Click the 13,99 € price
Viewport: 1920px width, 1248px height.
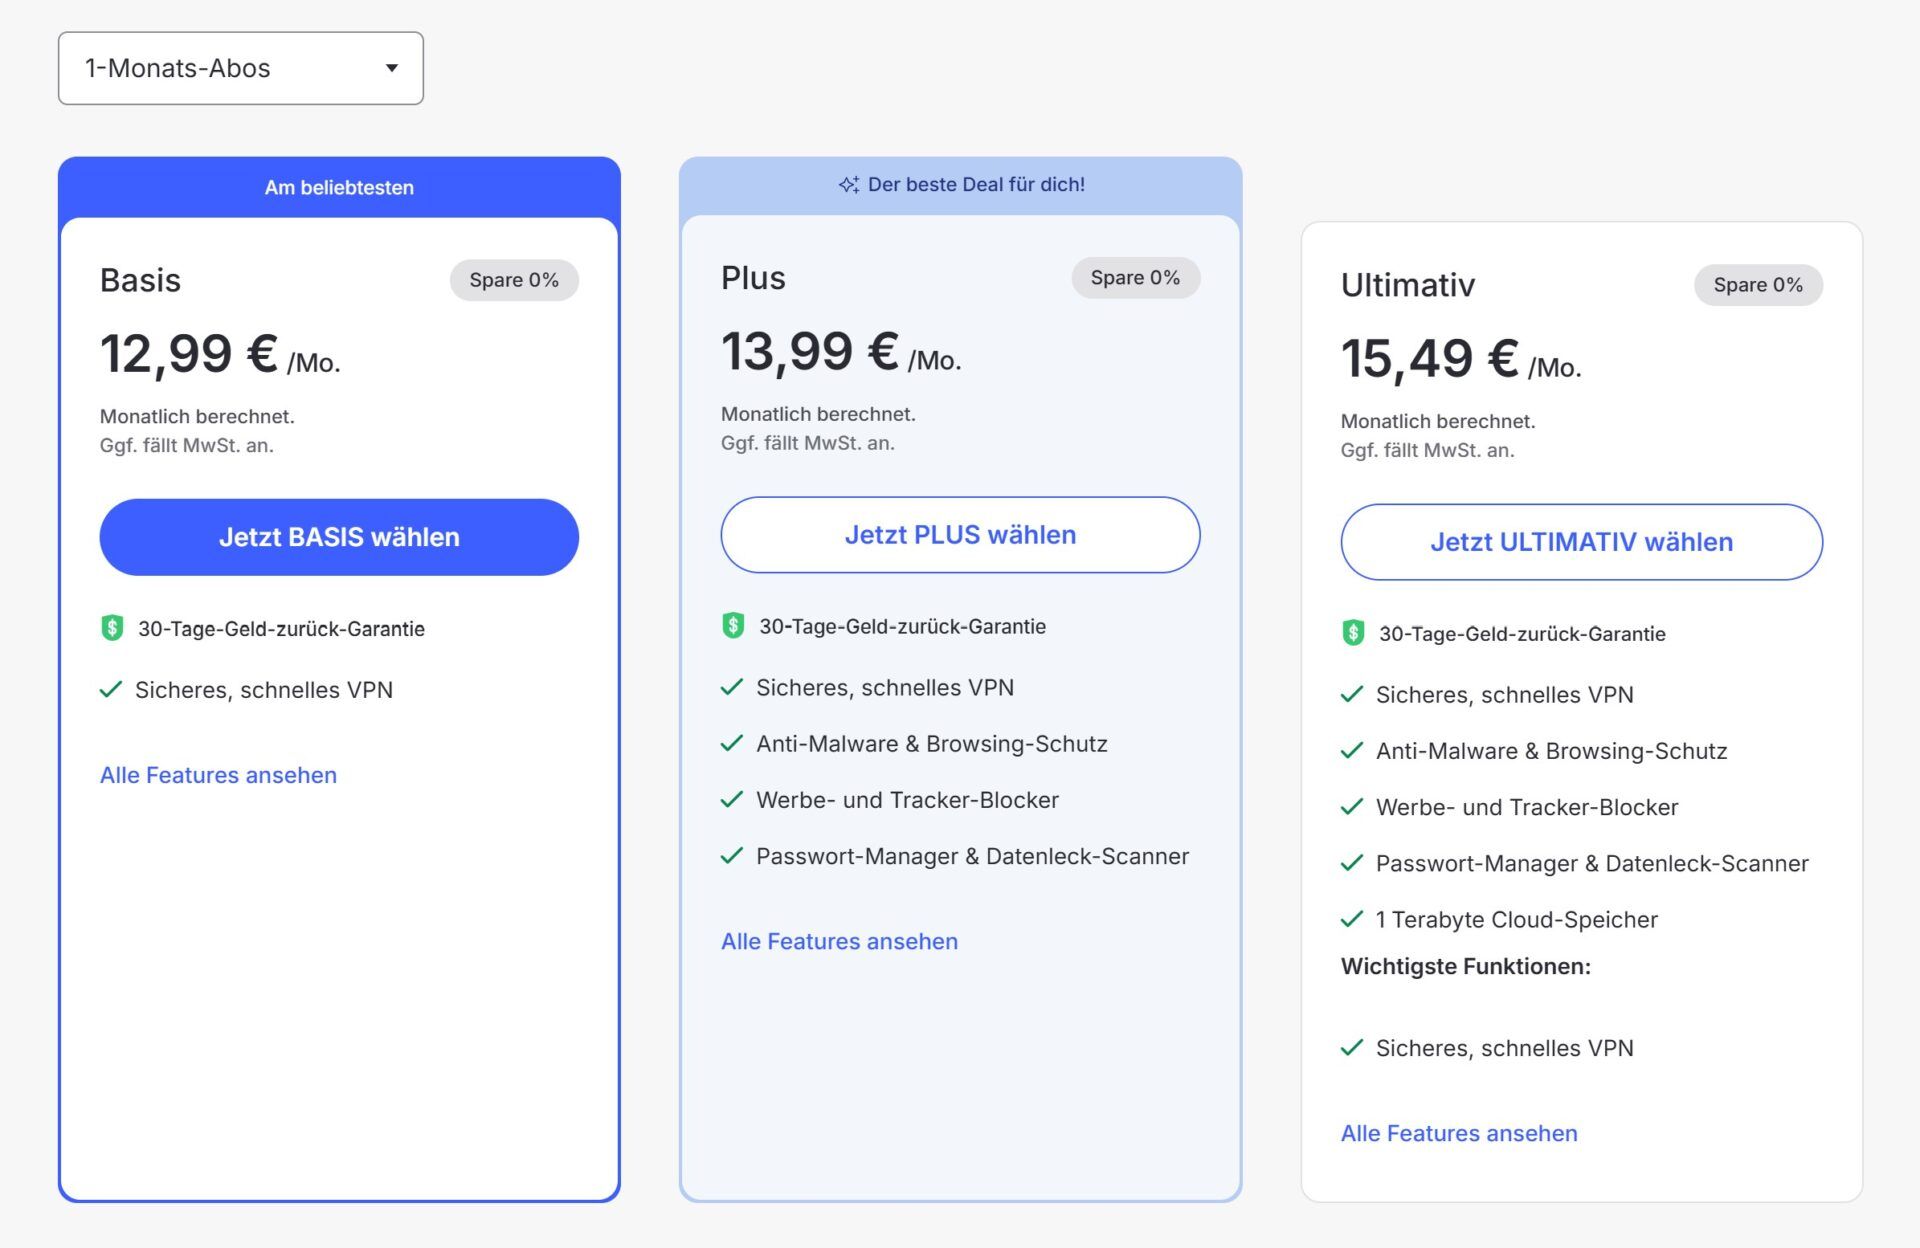(x=810, y=352)
